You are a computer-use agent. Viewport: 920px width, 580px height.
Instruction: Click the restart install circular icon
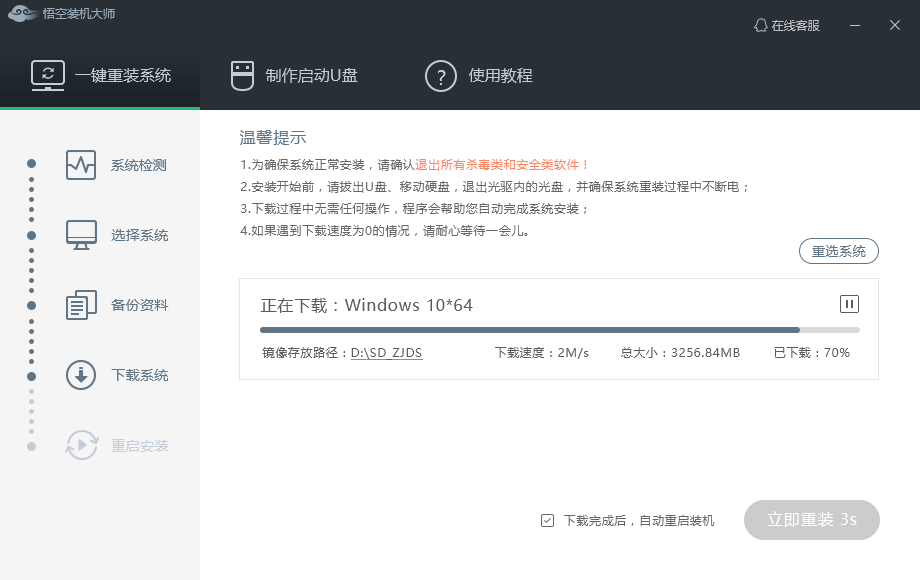(x=81, y=445)
